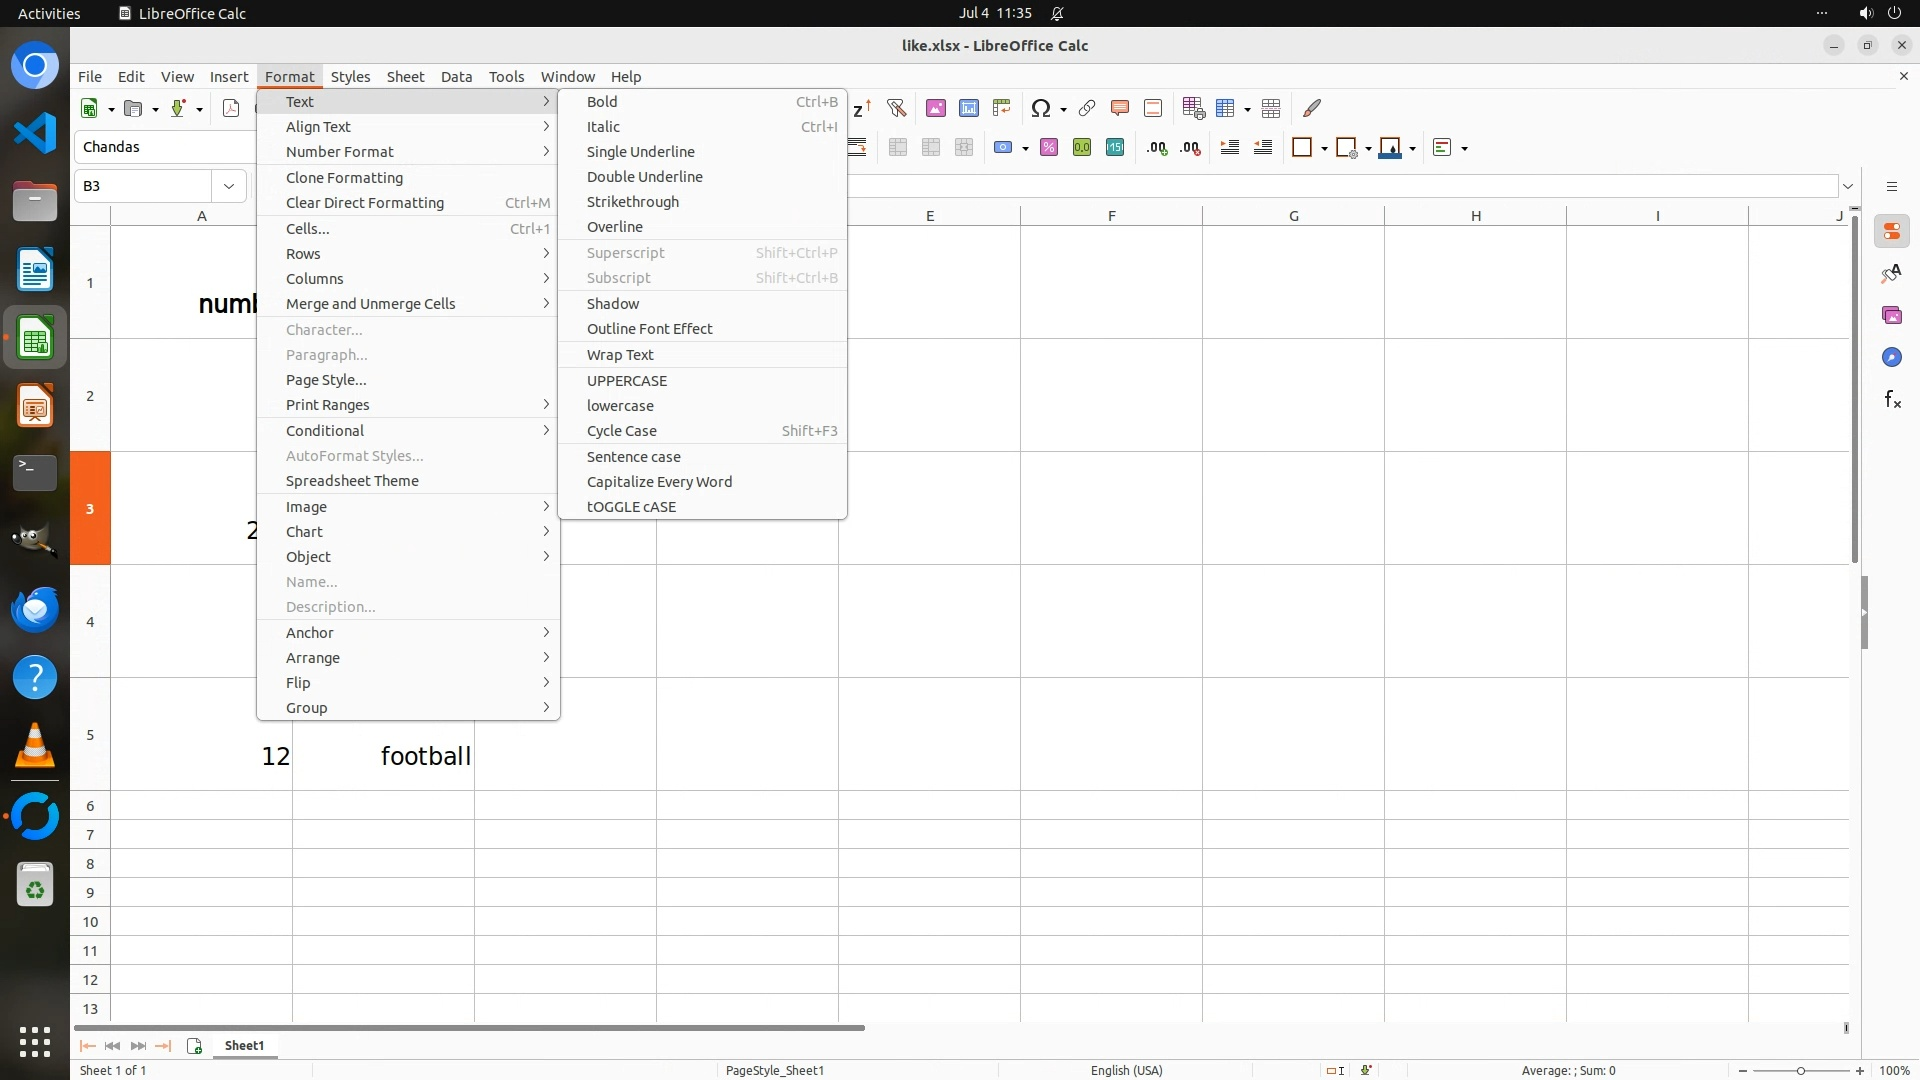
Task: Click the Sheet1 sheet tab
Action: tap(244, 1046)
